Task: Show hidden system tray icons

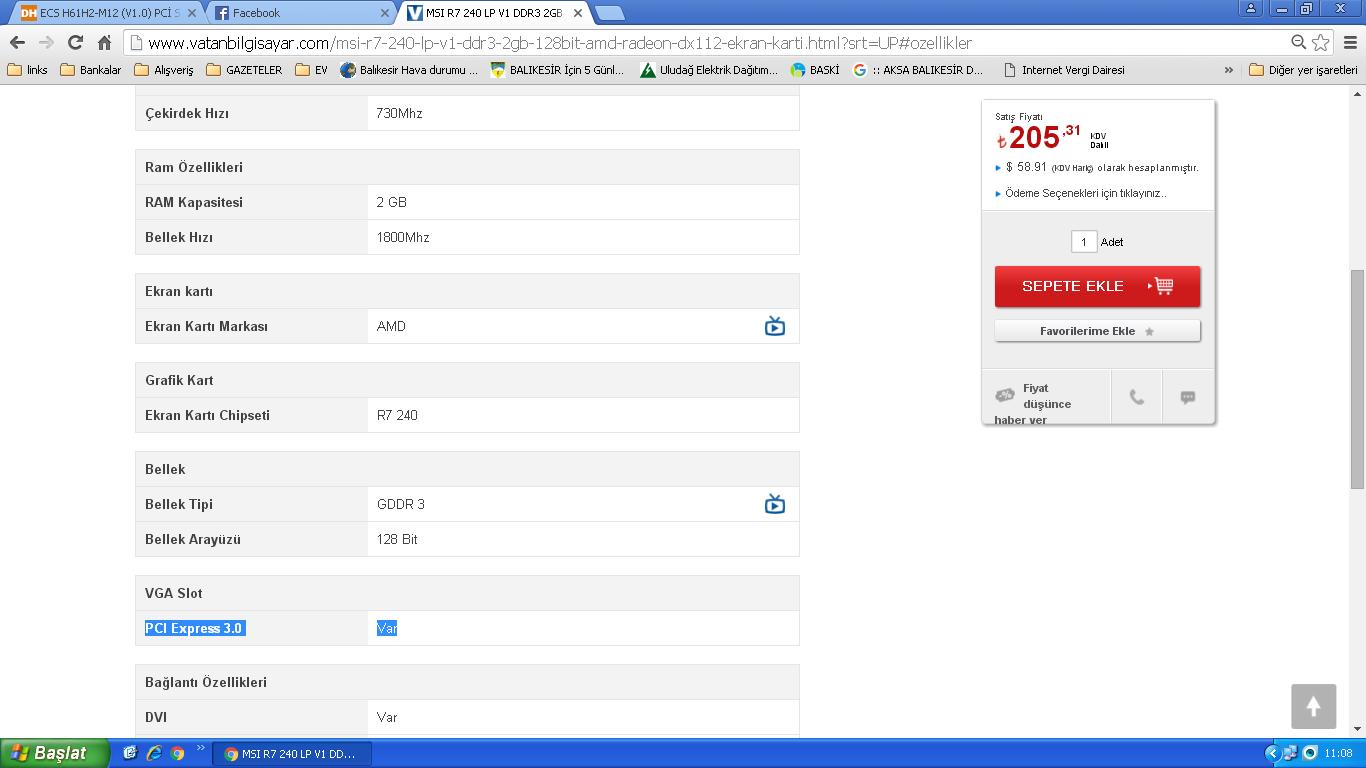Action: point(1273,753)
